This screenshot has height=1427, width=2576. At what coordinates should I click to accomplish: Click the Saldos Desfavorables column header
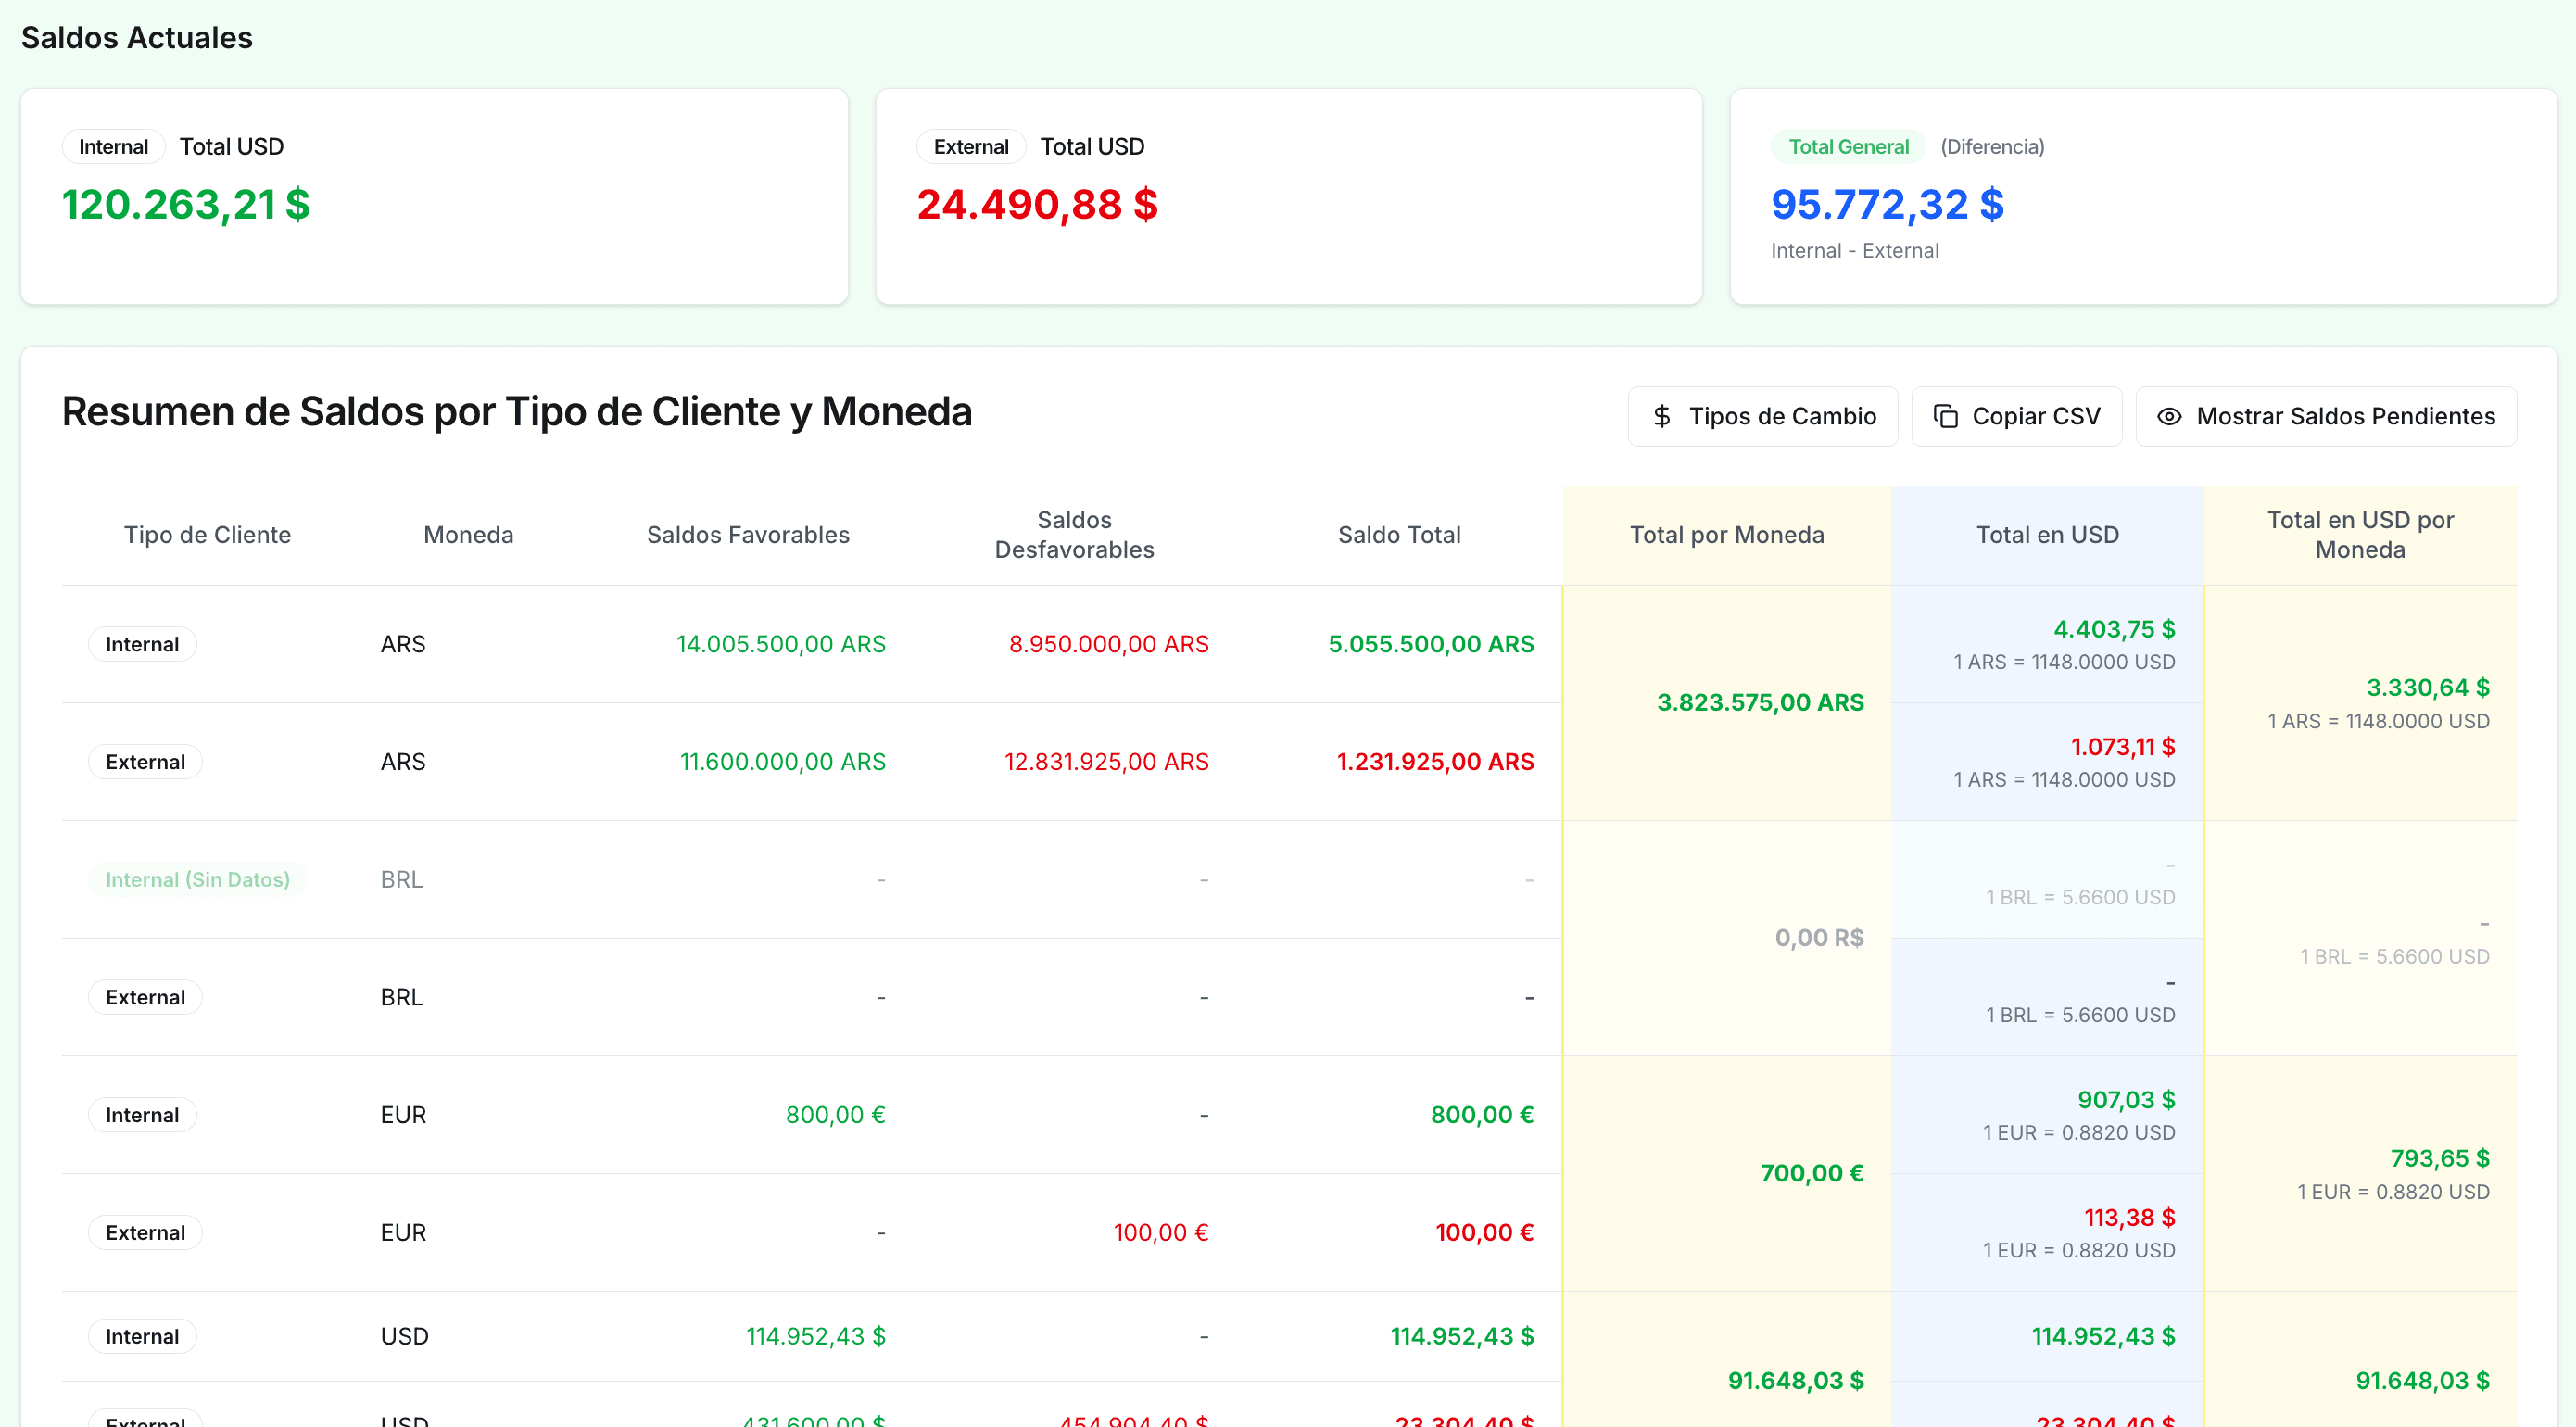[1073, 535]
